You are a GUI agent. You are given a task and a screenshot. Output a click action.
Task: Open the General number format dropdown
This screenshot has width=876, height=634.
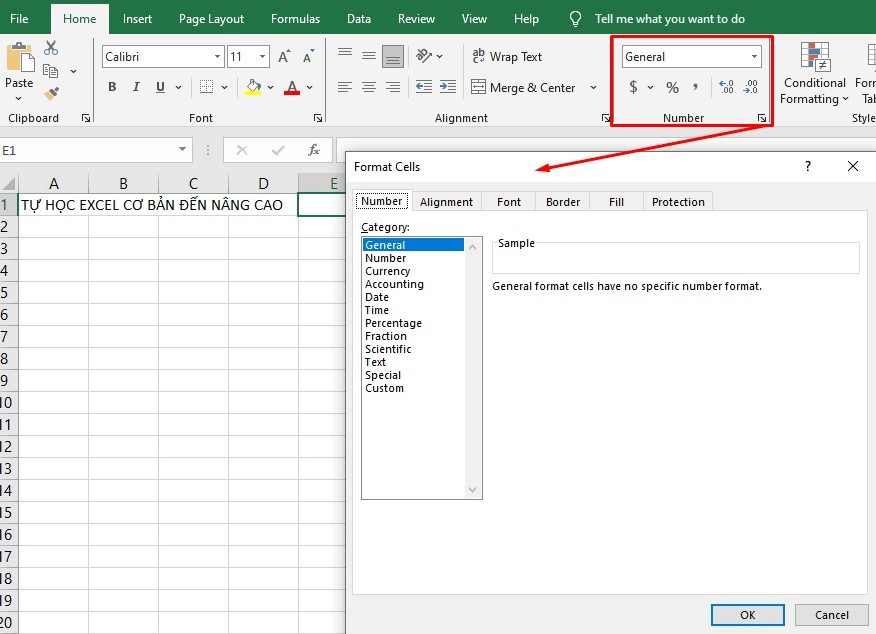click(753, 57)
